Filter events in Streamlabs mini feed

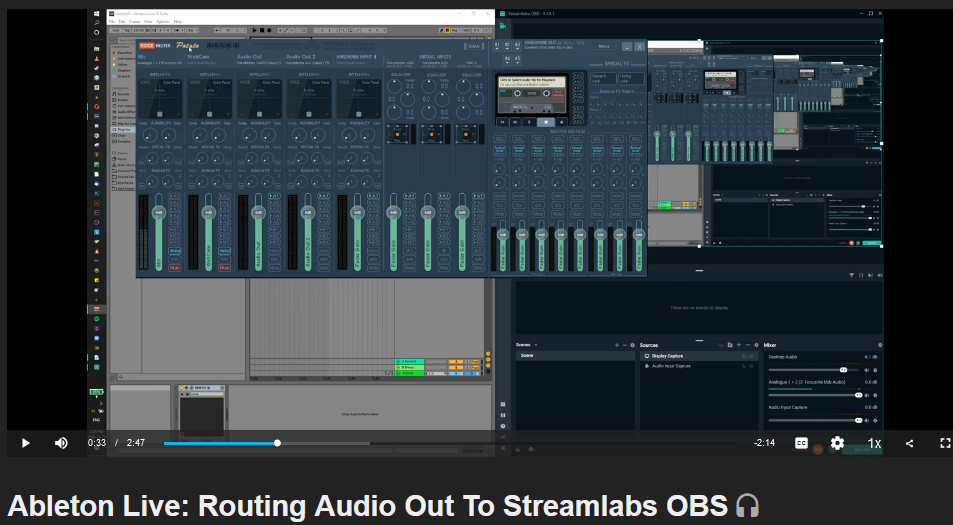(x=852, y=275)
